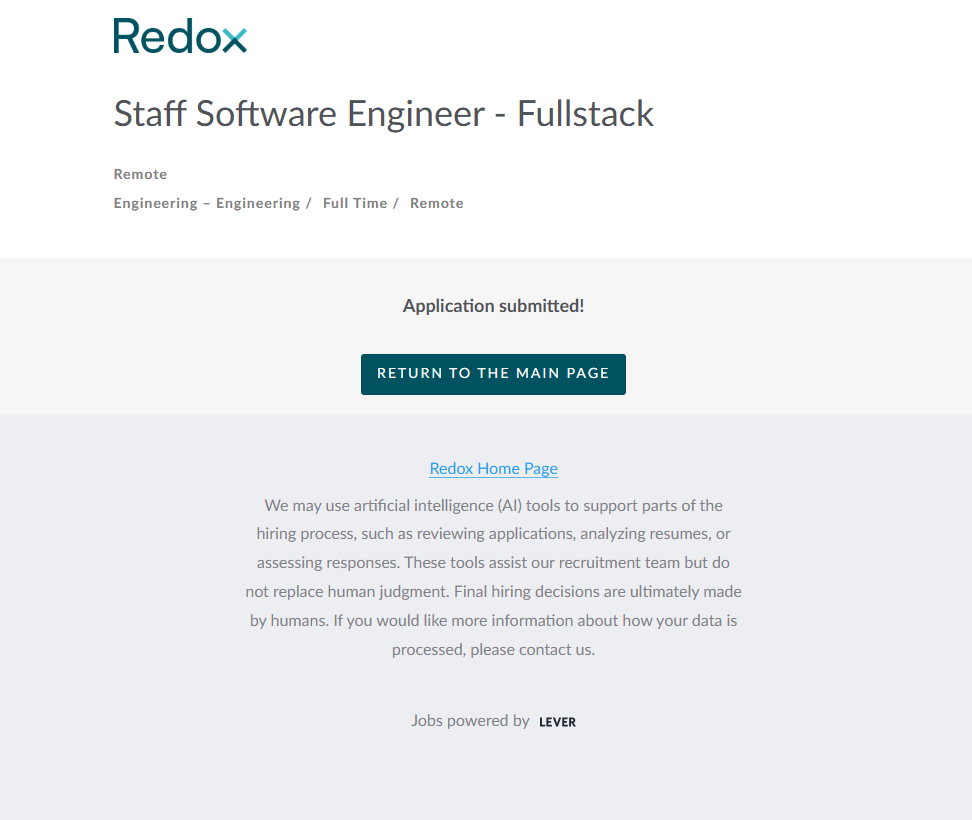This screenshot has width=972, height=820.
Task: Click the artificial intelligence (AI) phrase
Action: (437, 505)
